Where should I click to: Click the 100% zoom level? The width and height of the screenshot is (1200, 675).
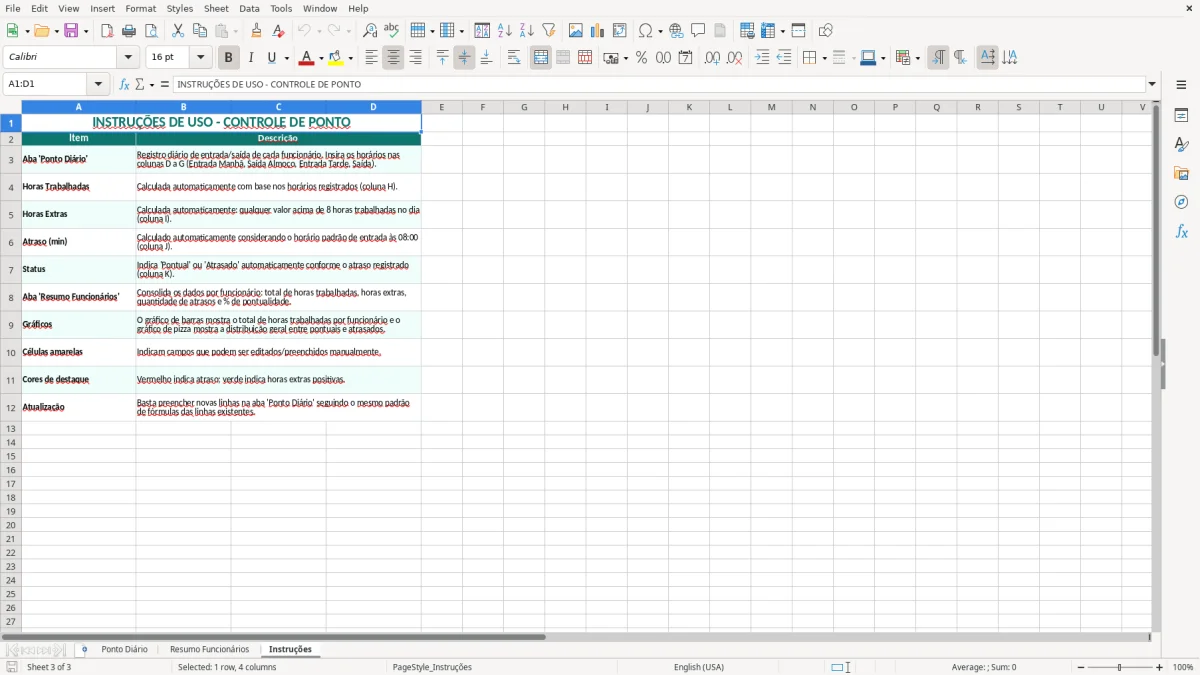[x=1183, y=667]
